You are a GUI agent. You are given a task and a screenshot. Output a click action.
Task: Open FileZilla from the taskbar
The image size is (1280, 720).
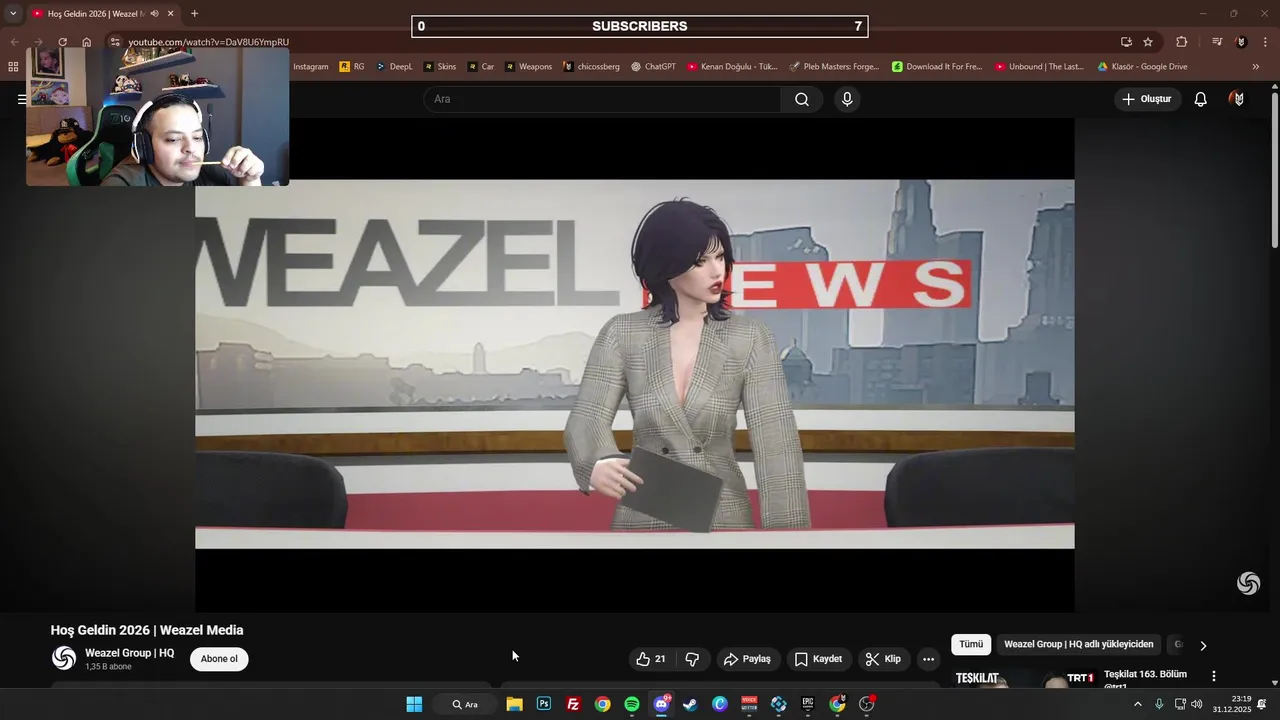pos(573,704)
